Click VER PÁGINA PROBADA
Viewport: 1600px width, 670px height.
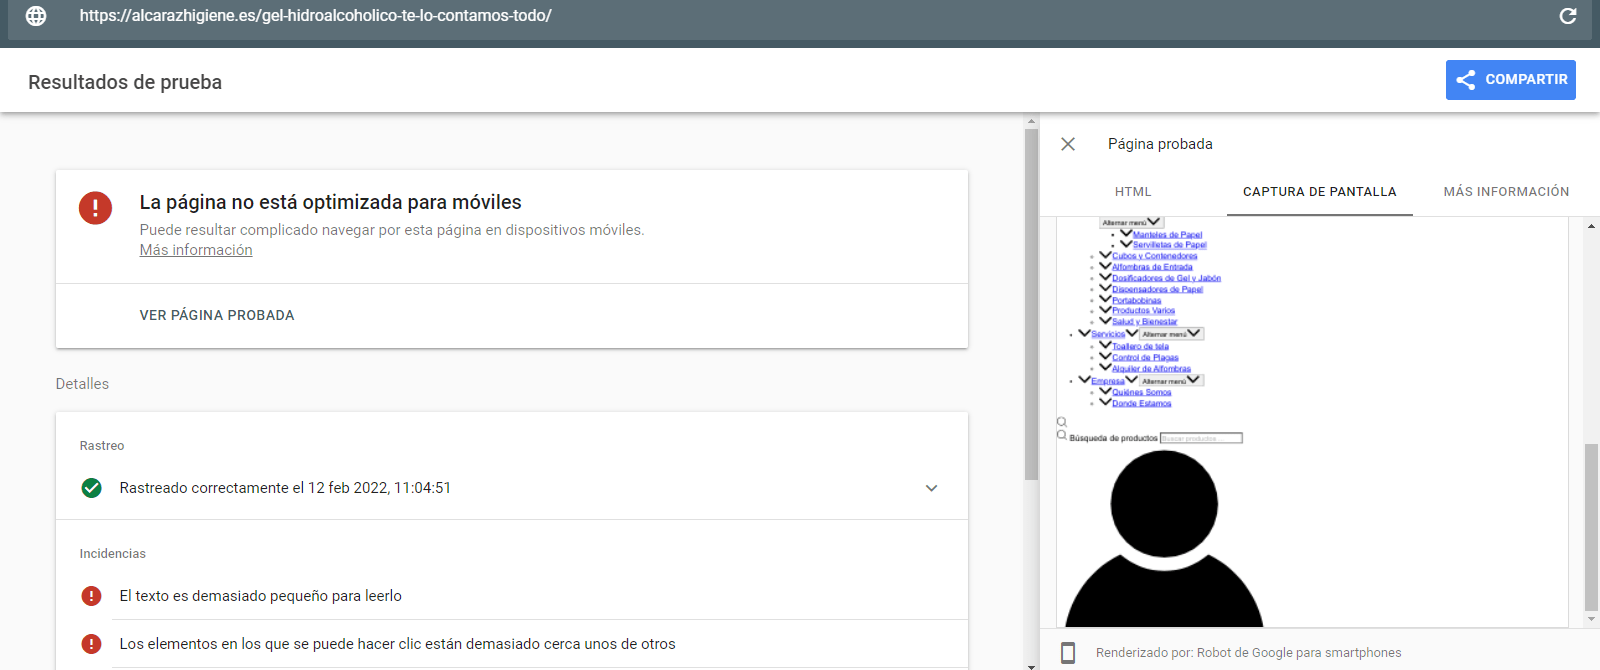(x=217, y=315)
